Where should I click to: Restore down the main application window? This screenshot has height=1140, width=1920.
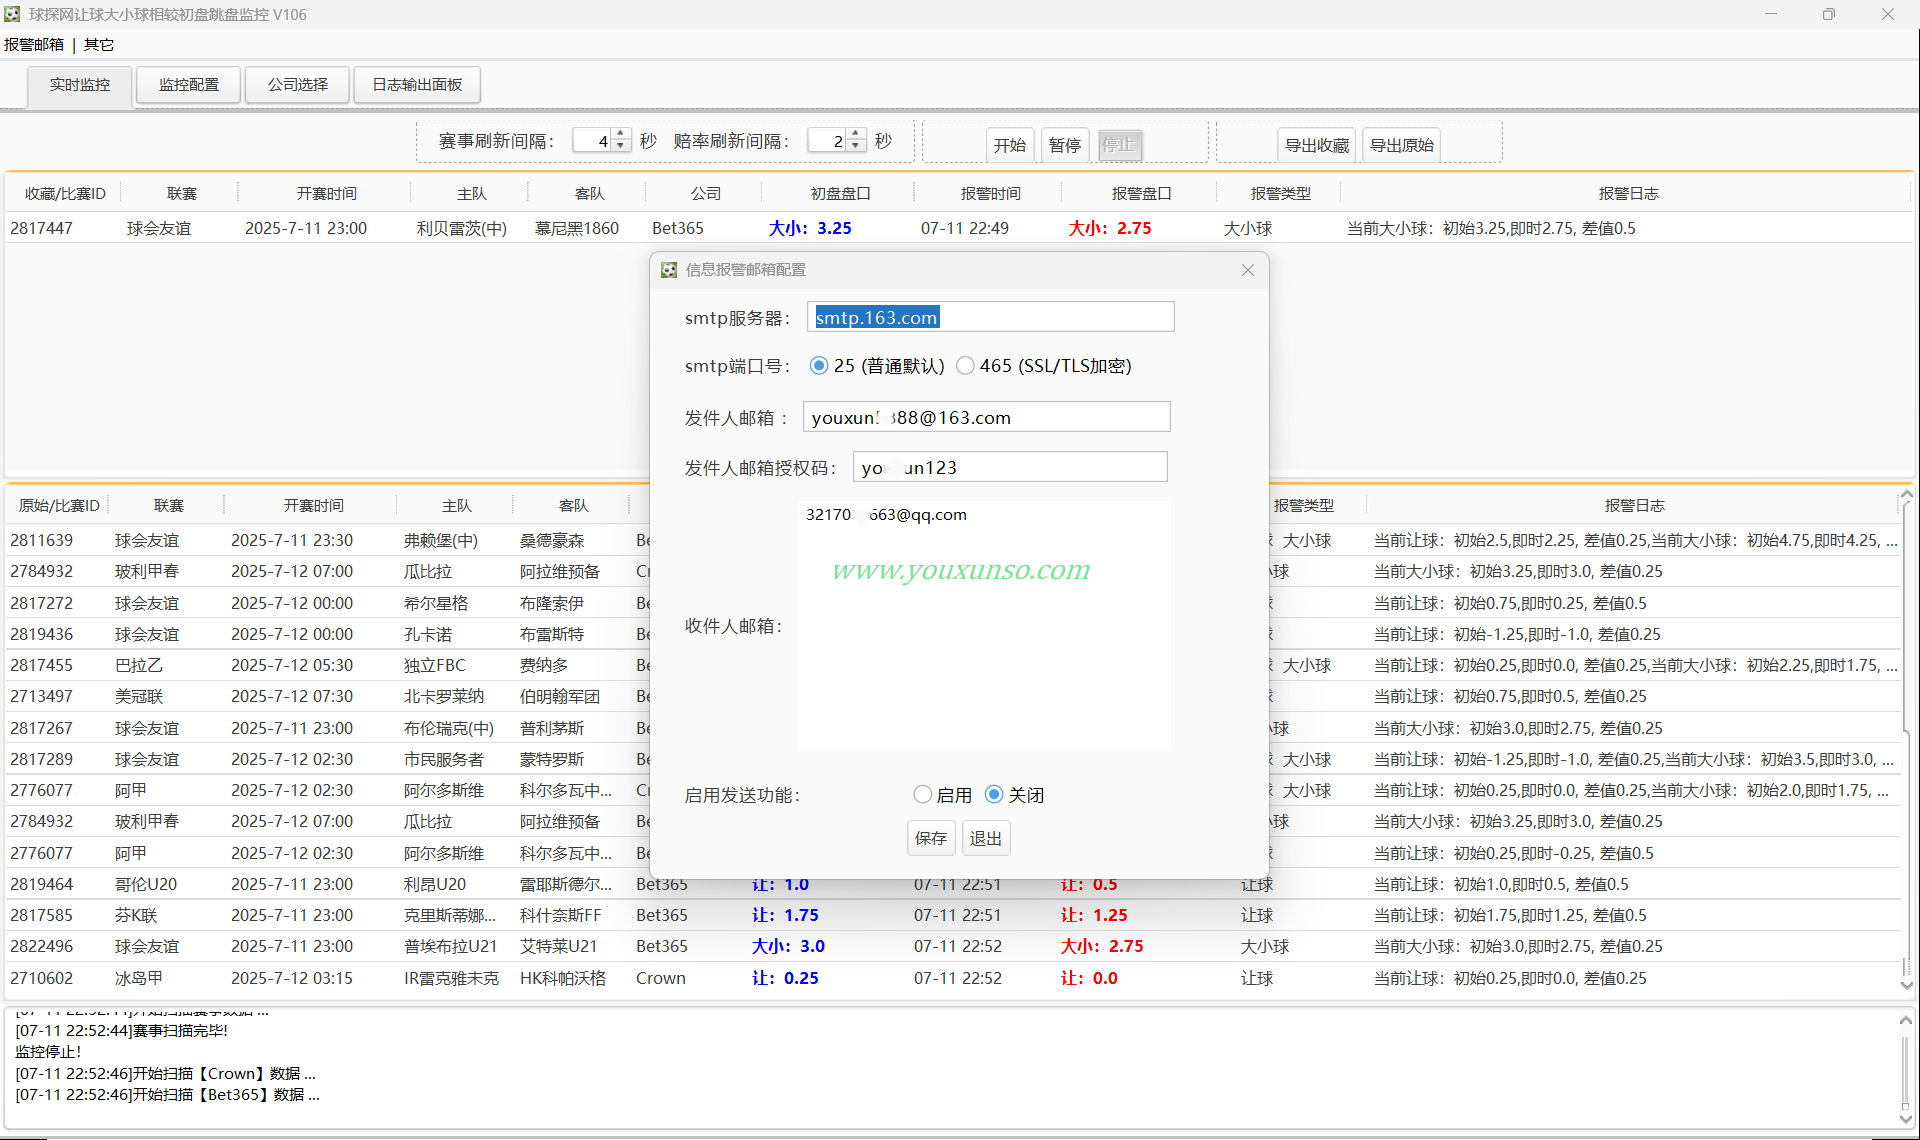(x=1829, y=14)
